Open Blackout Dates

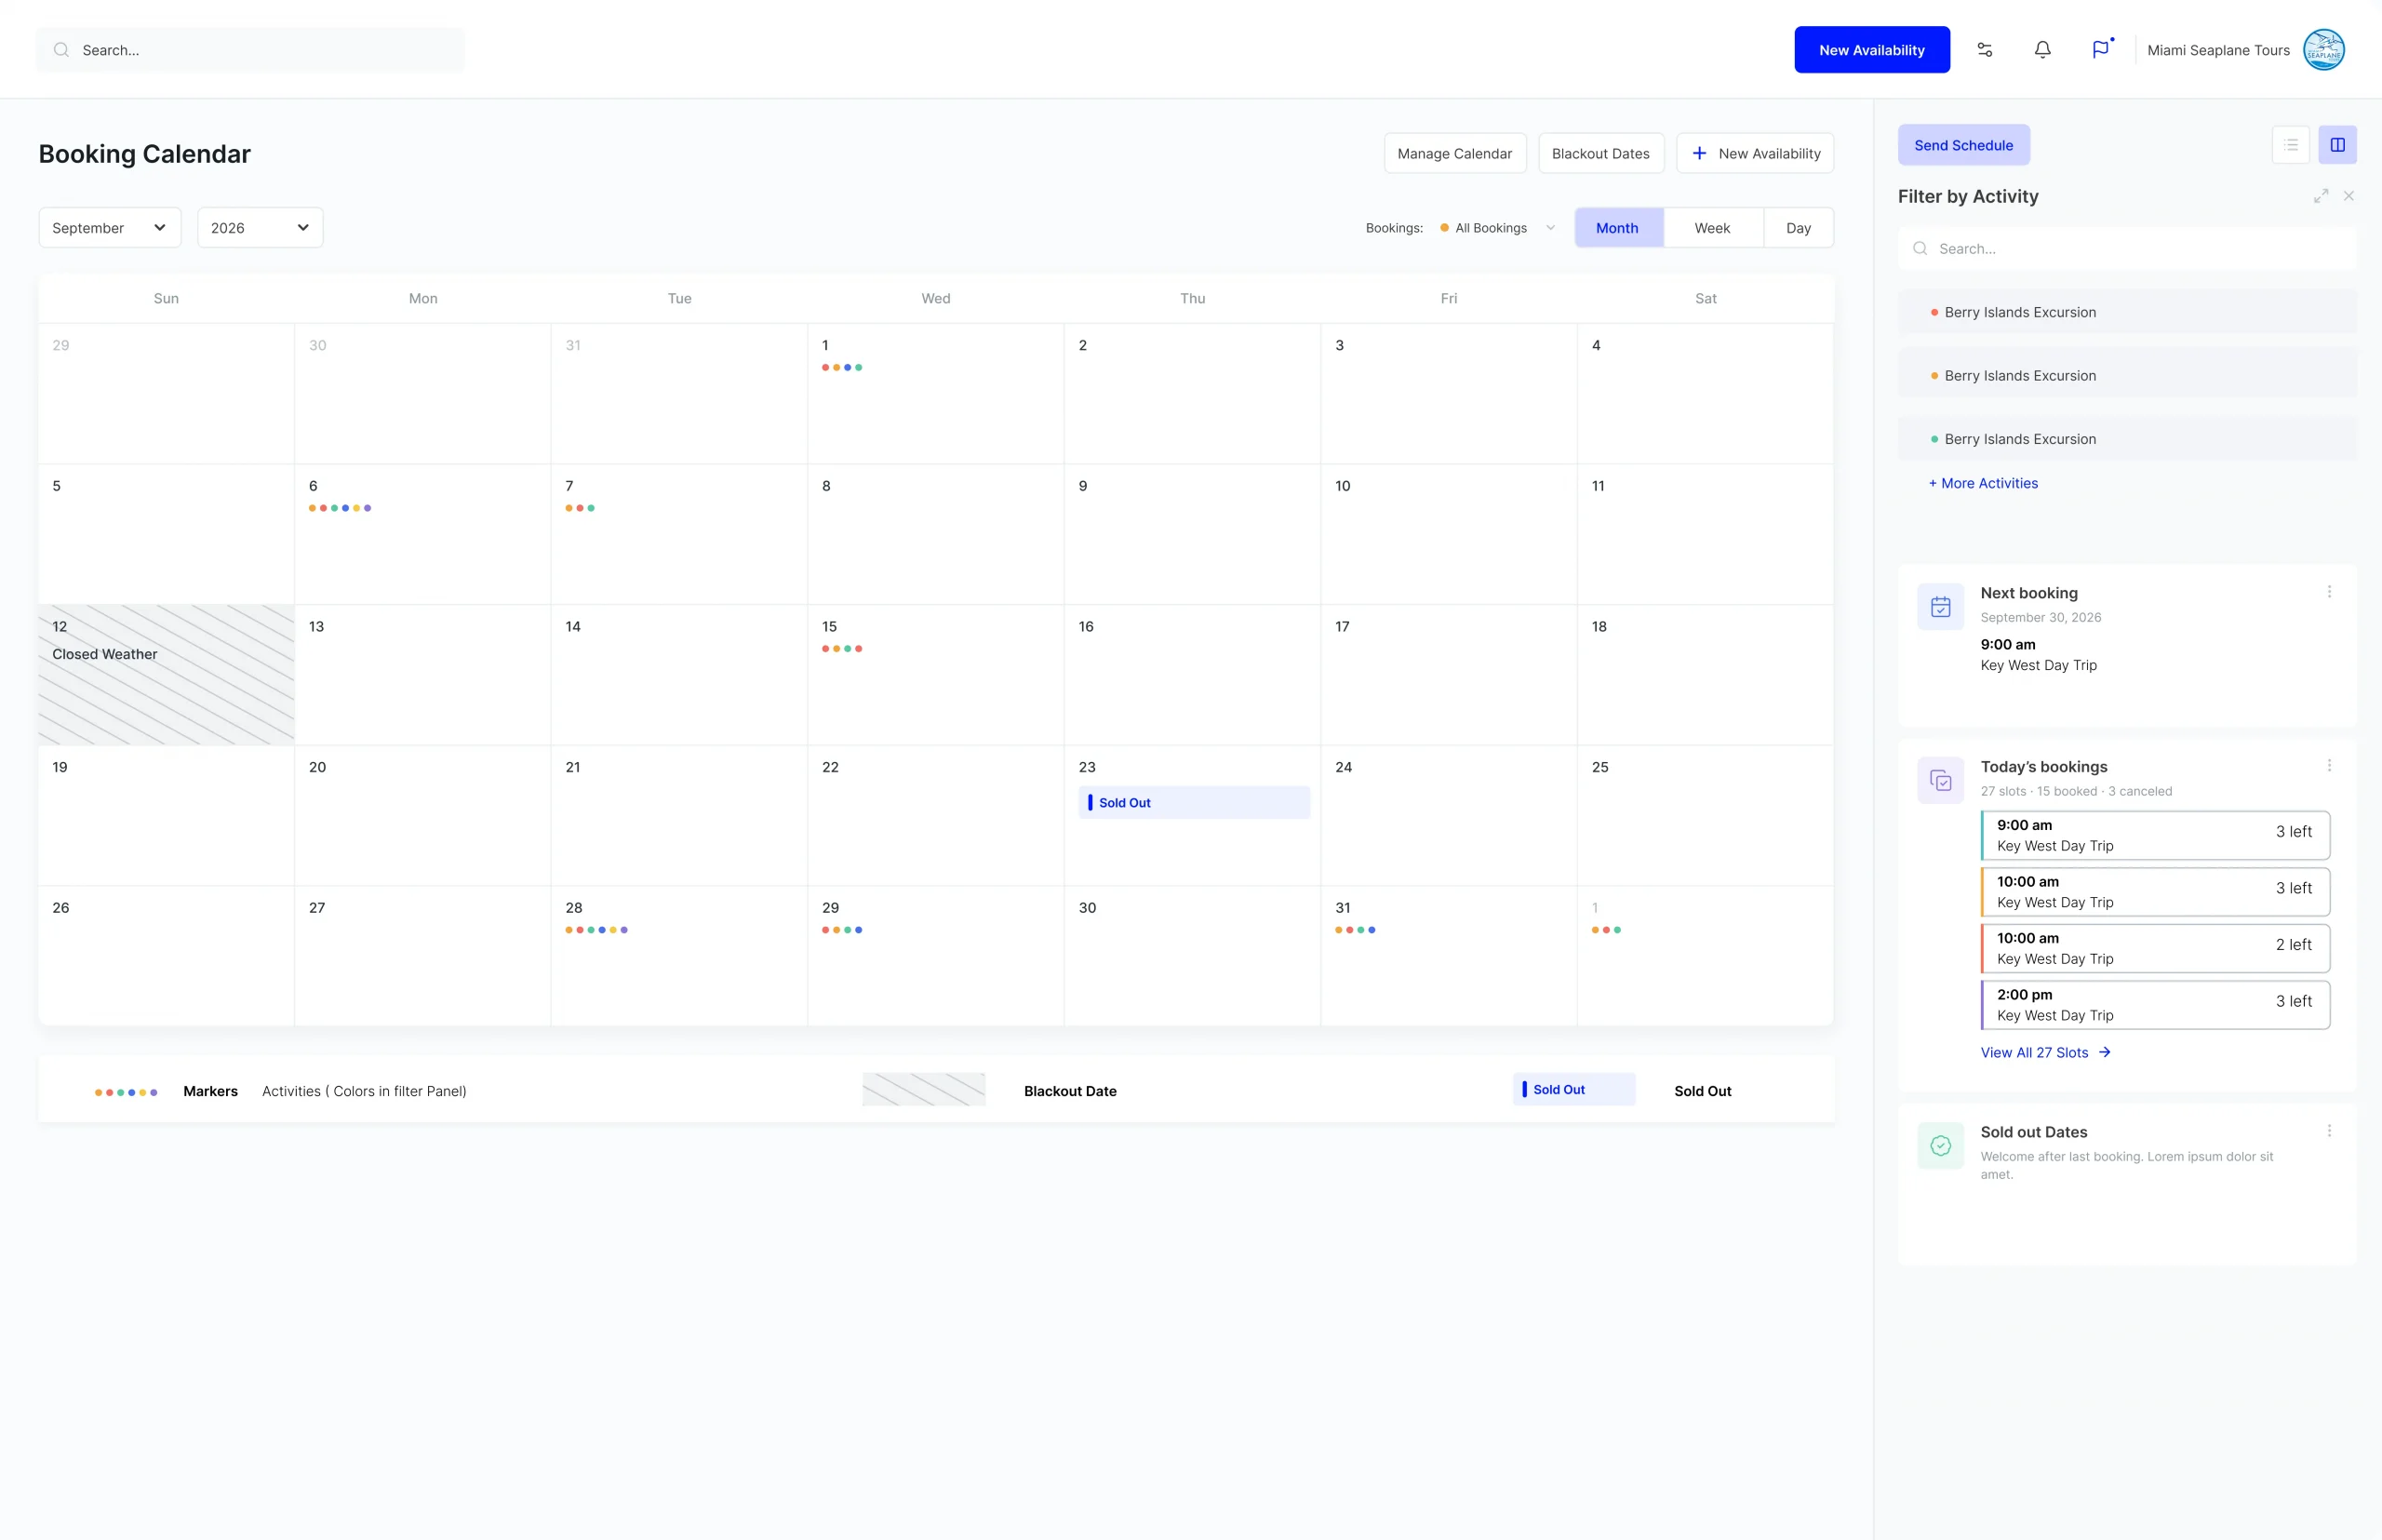tap(1601, 153)
